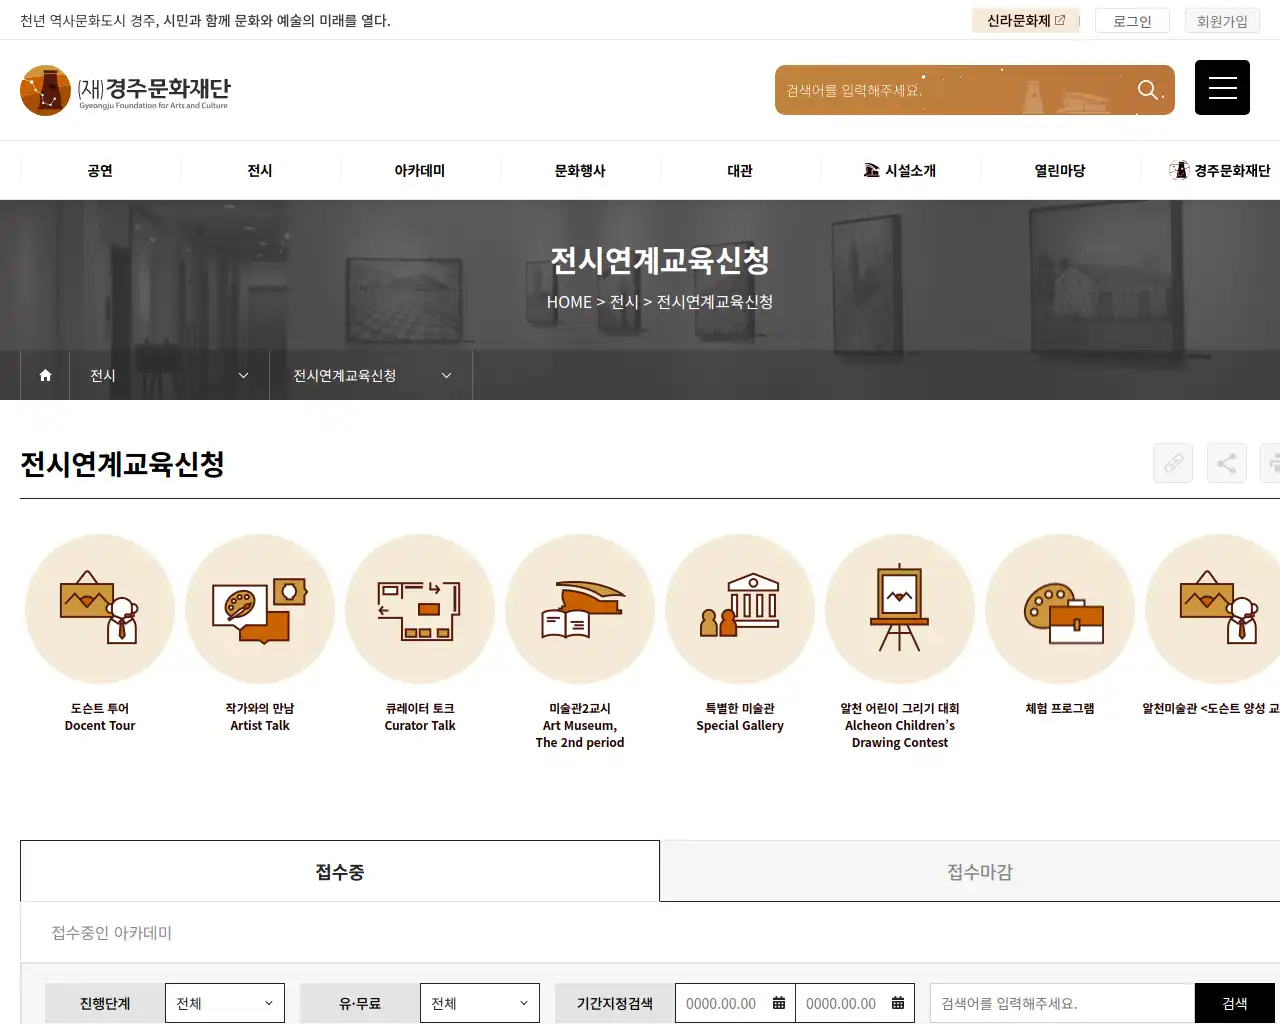
Task: Expand the 전시연계교육신청 breadcrumb dropdown
Action: click(x=370, y=375)
